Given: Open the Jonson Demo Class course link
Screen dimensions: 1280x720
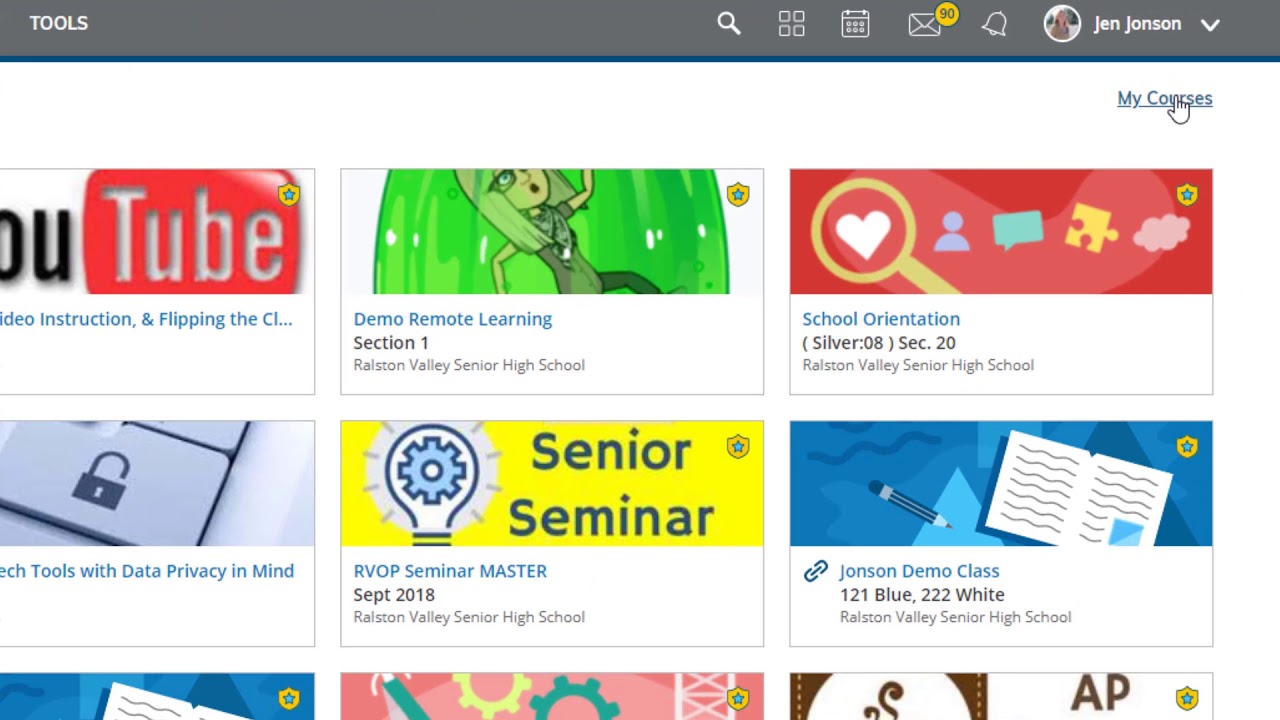Looking at the screenshot, I should pyautogui.click(x=919, y=571).
